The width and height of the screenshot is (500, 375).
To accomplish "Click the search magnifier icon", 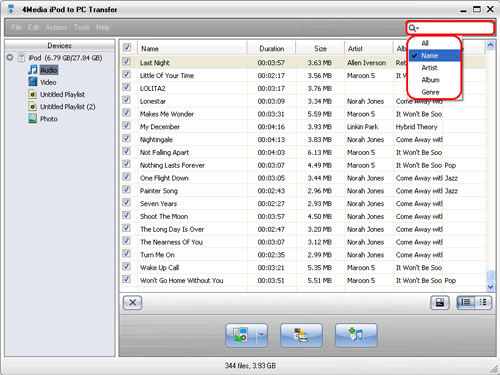I will tap(413, 28).
